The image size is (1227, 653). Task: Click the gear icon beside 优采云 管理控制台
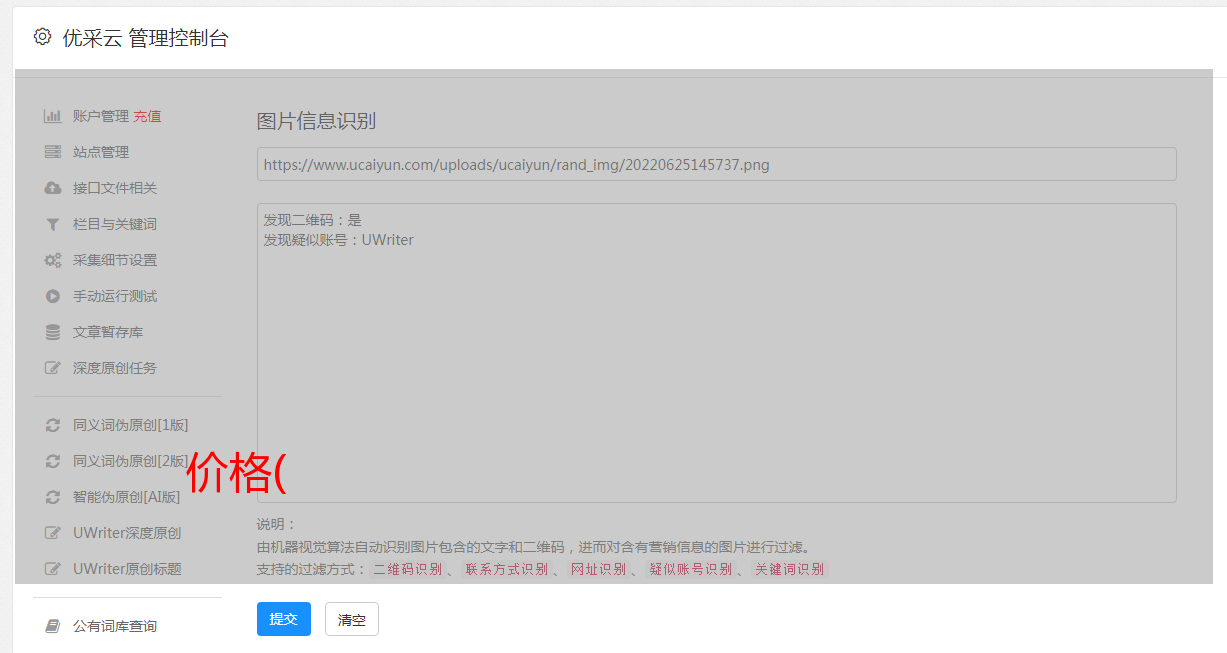coord(42,37)
